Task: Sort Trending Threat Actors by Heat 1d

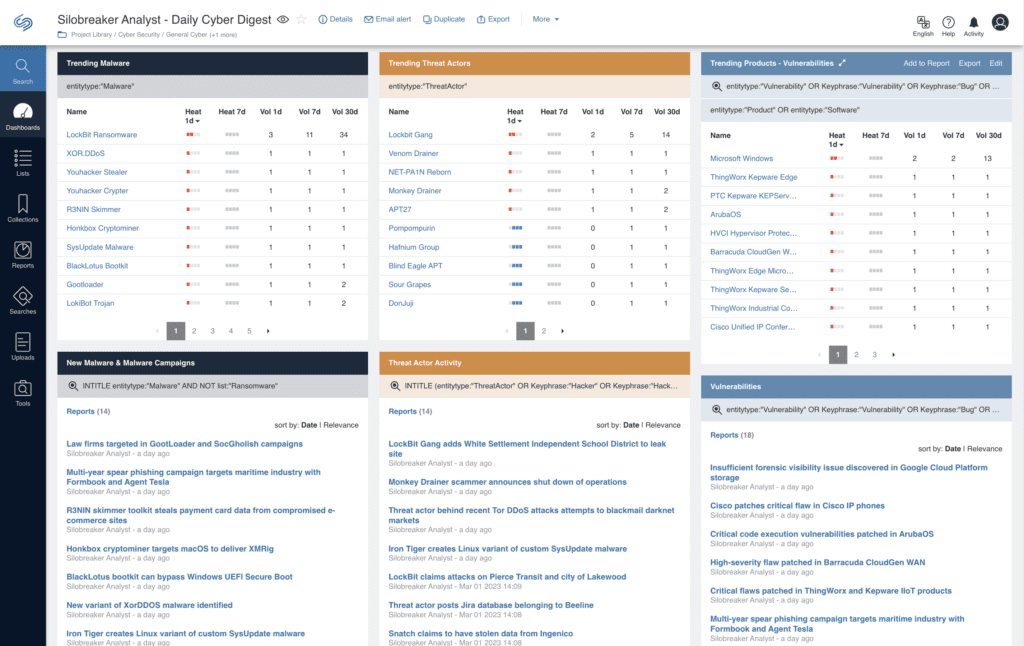Action: [515, 116]
